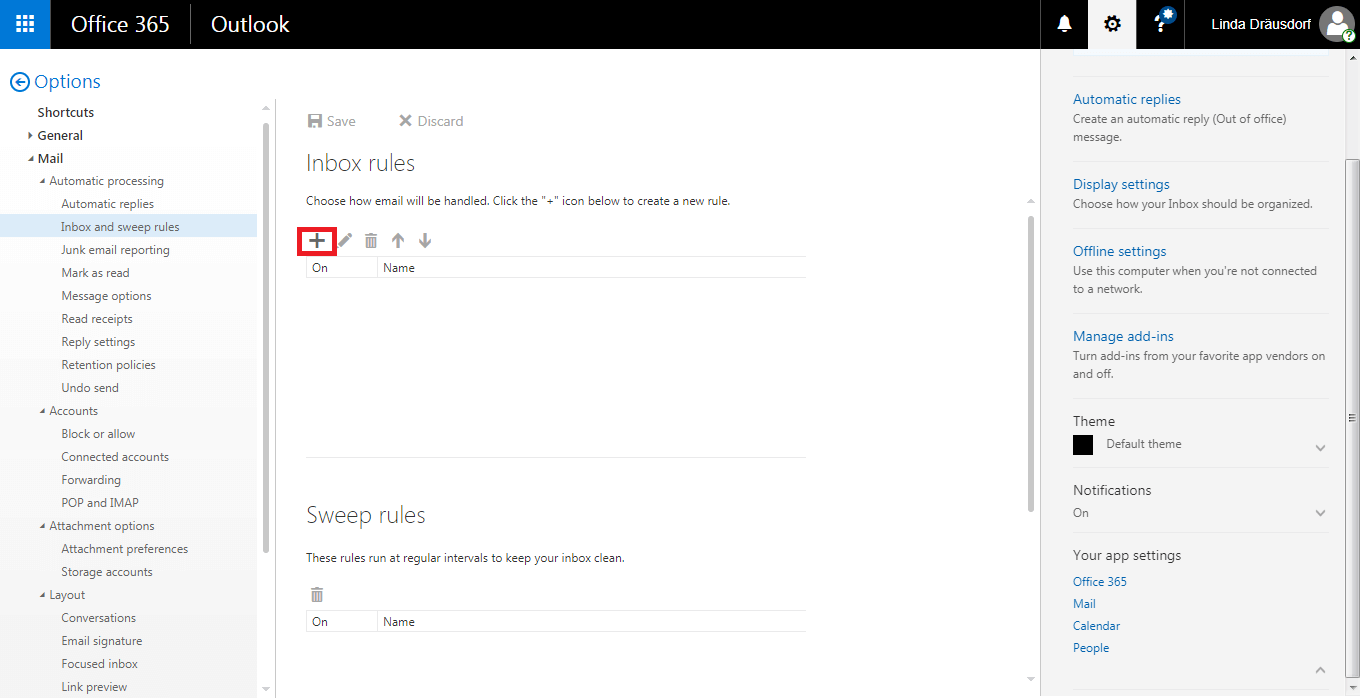This screenshot has width=1360, height=698.
Task: Open the Automatic replies link
Action: pyautogui.click(x=1126, y=98)
